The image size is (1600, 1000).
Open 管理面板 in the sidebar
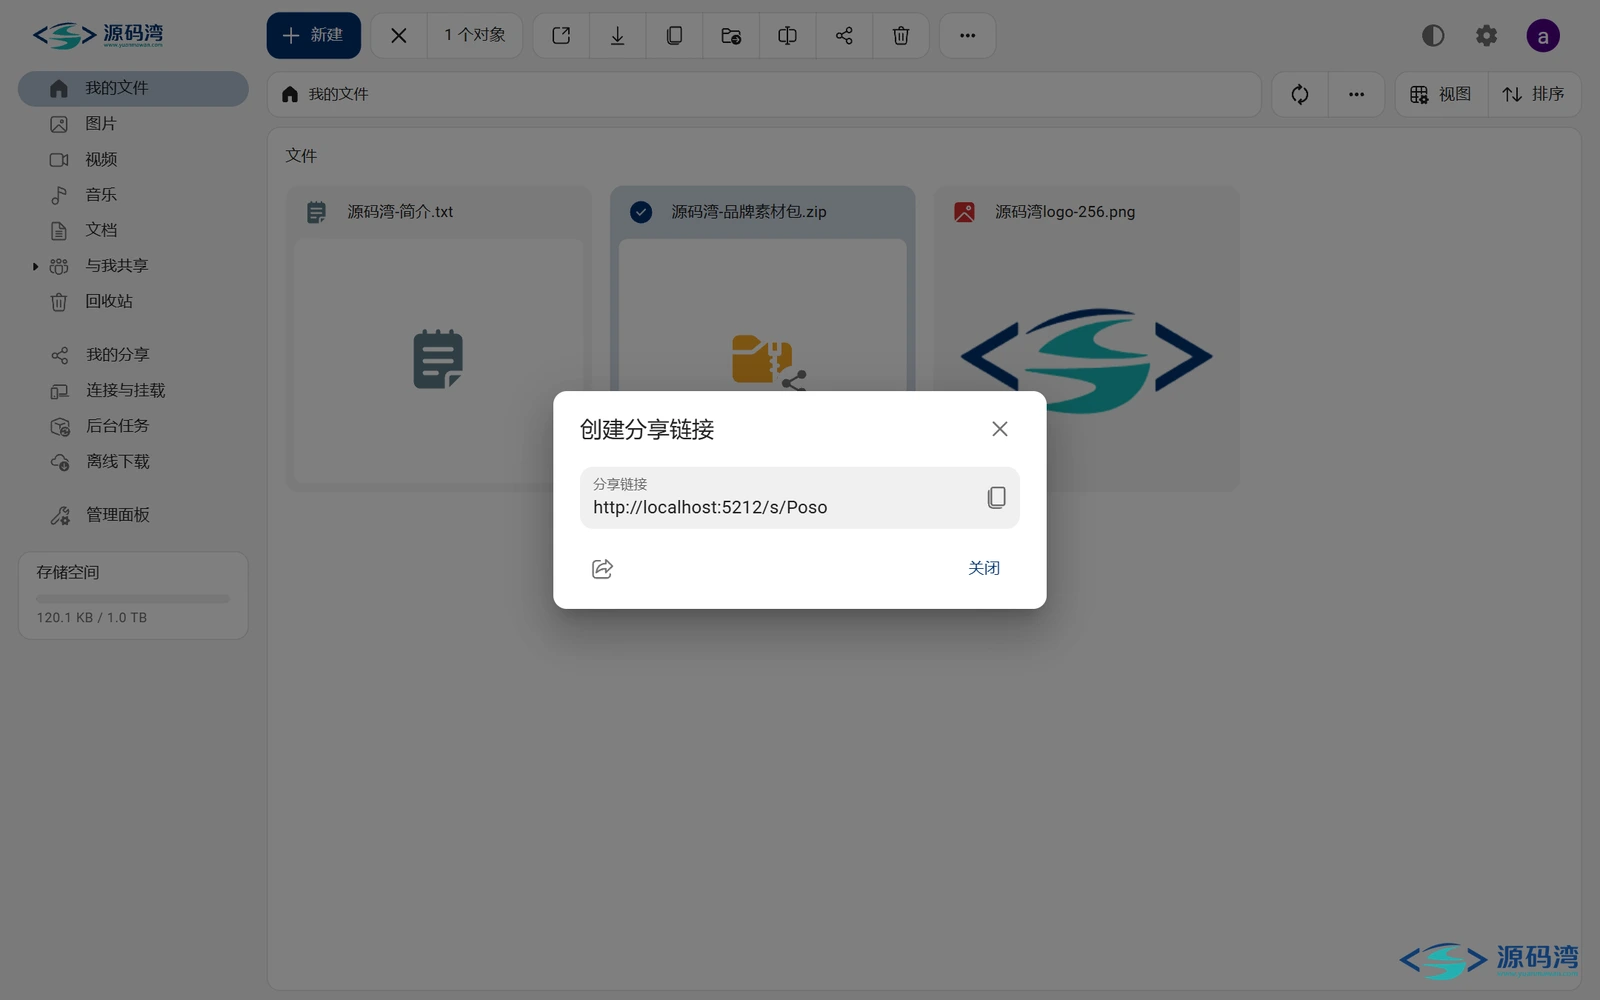(133, 515)
